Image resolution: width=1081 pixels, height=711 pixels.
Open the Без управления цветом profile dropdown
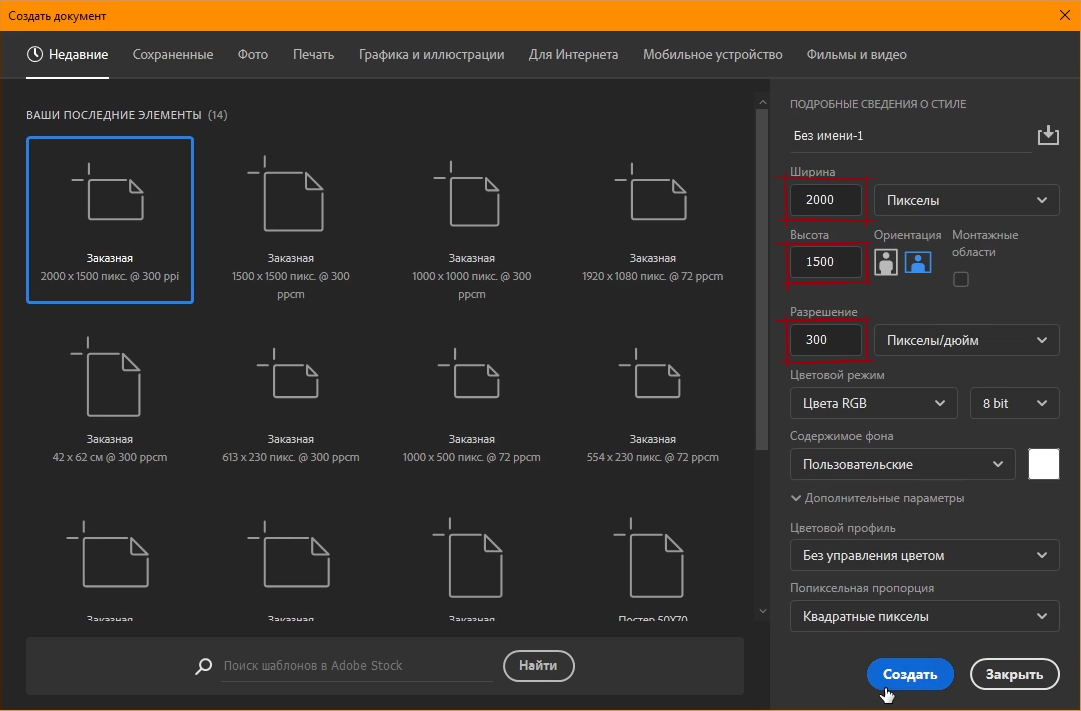tap(925, 555)
